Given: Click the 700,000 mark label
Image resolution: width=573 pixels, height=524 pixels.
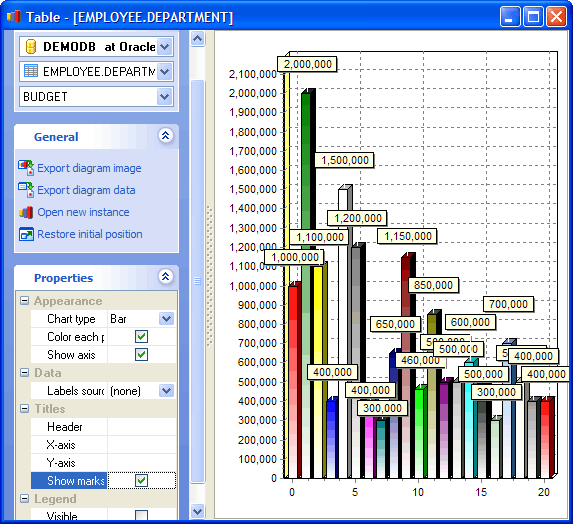Looking at the screenshot, I should (x=508, y=304).
